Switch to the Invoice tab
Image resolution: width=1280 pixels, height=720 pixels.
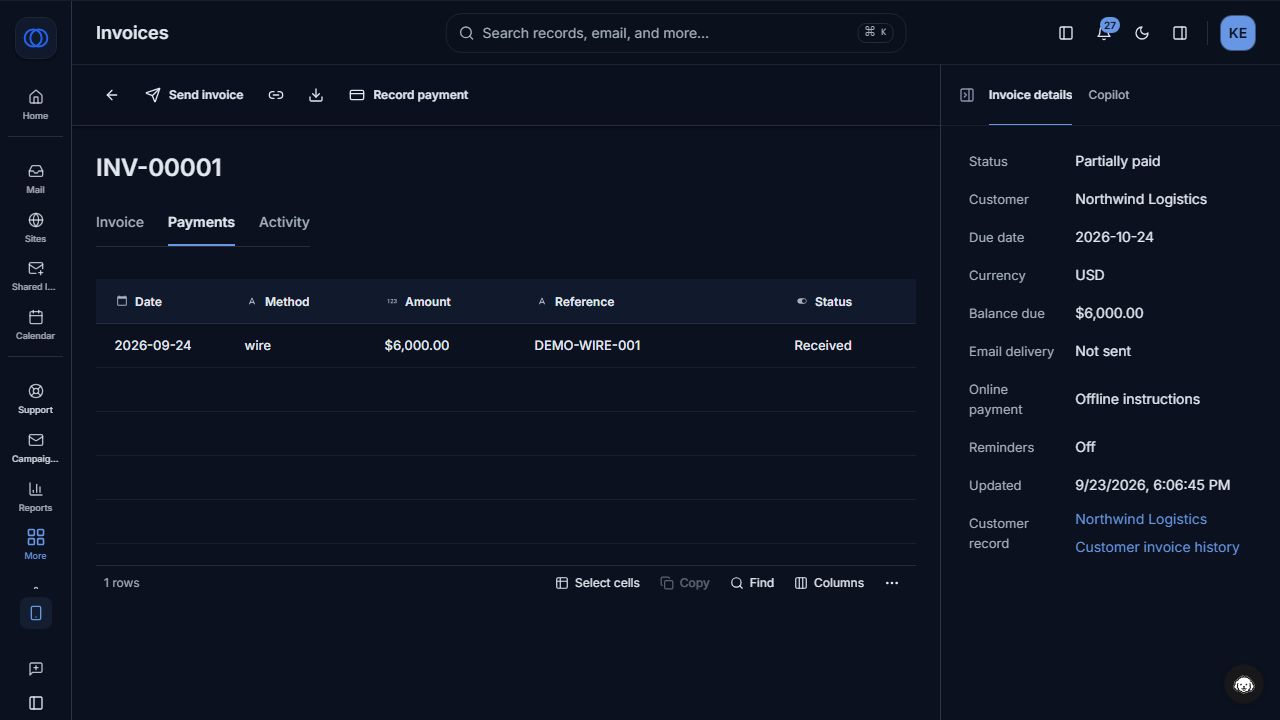[120, 222]
